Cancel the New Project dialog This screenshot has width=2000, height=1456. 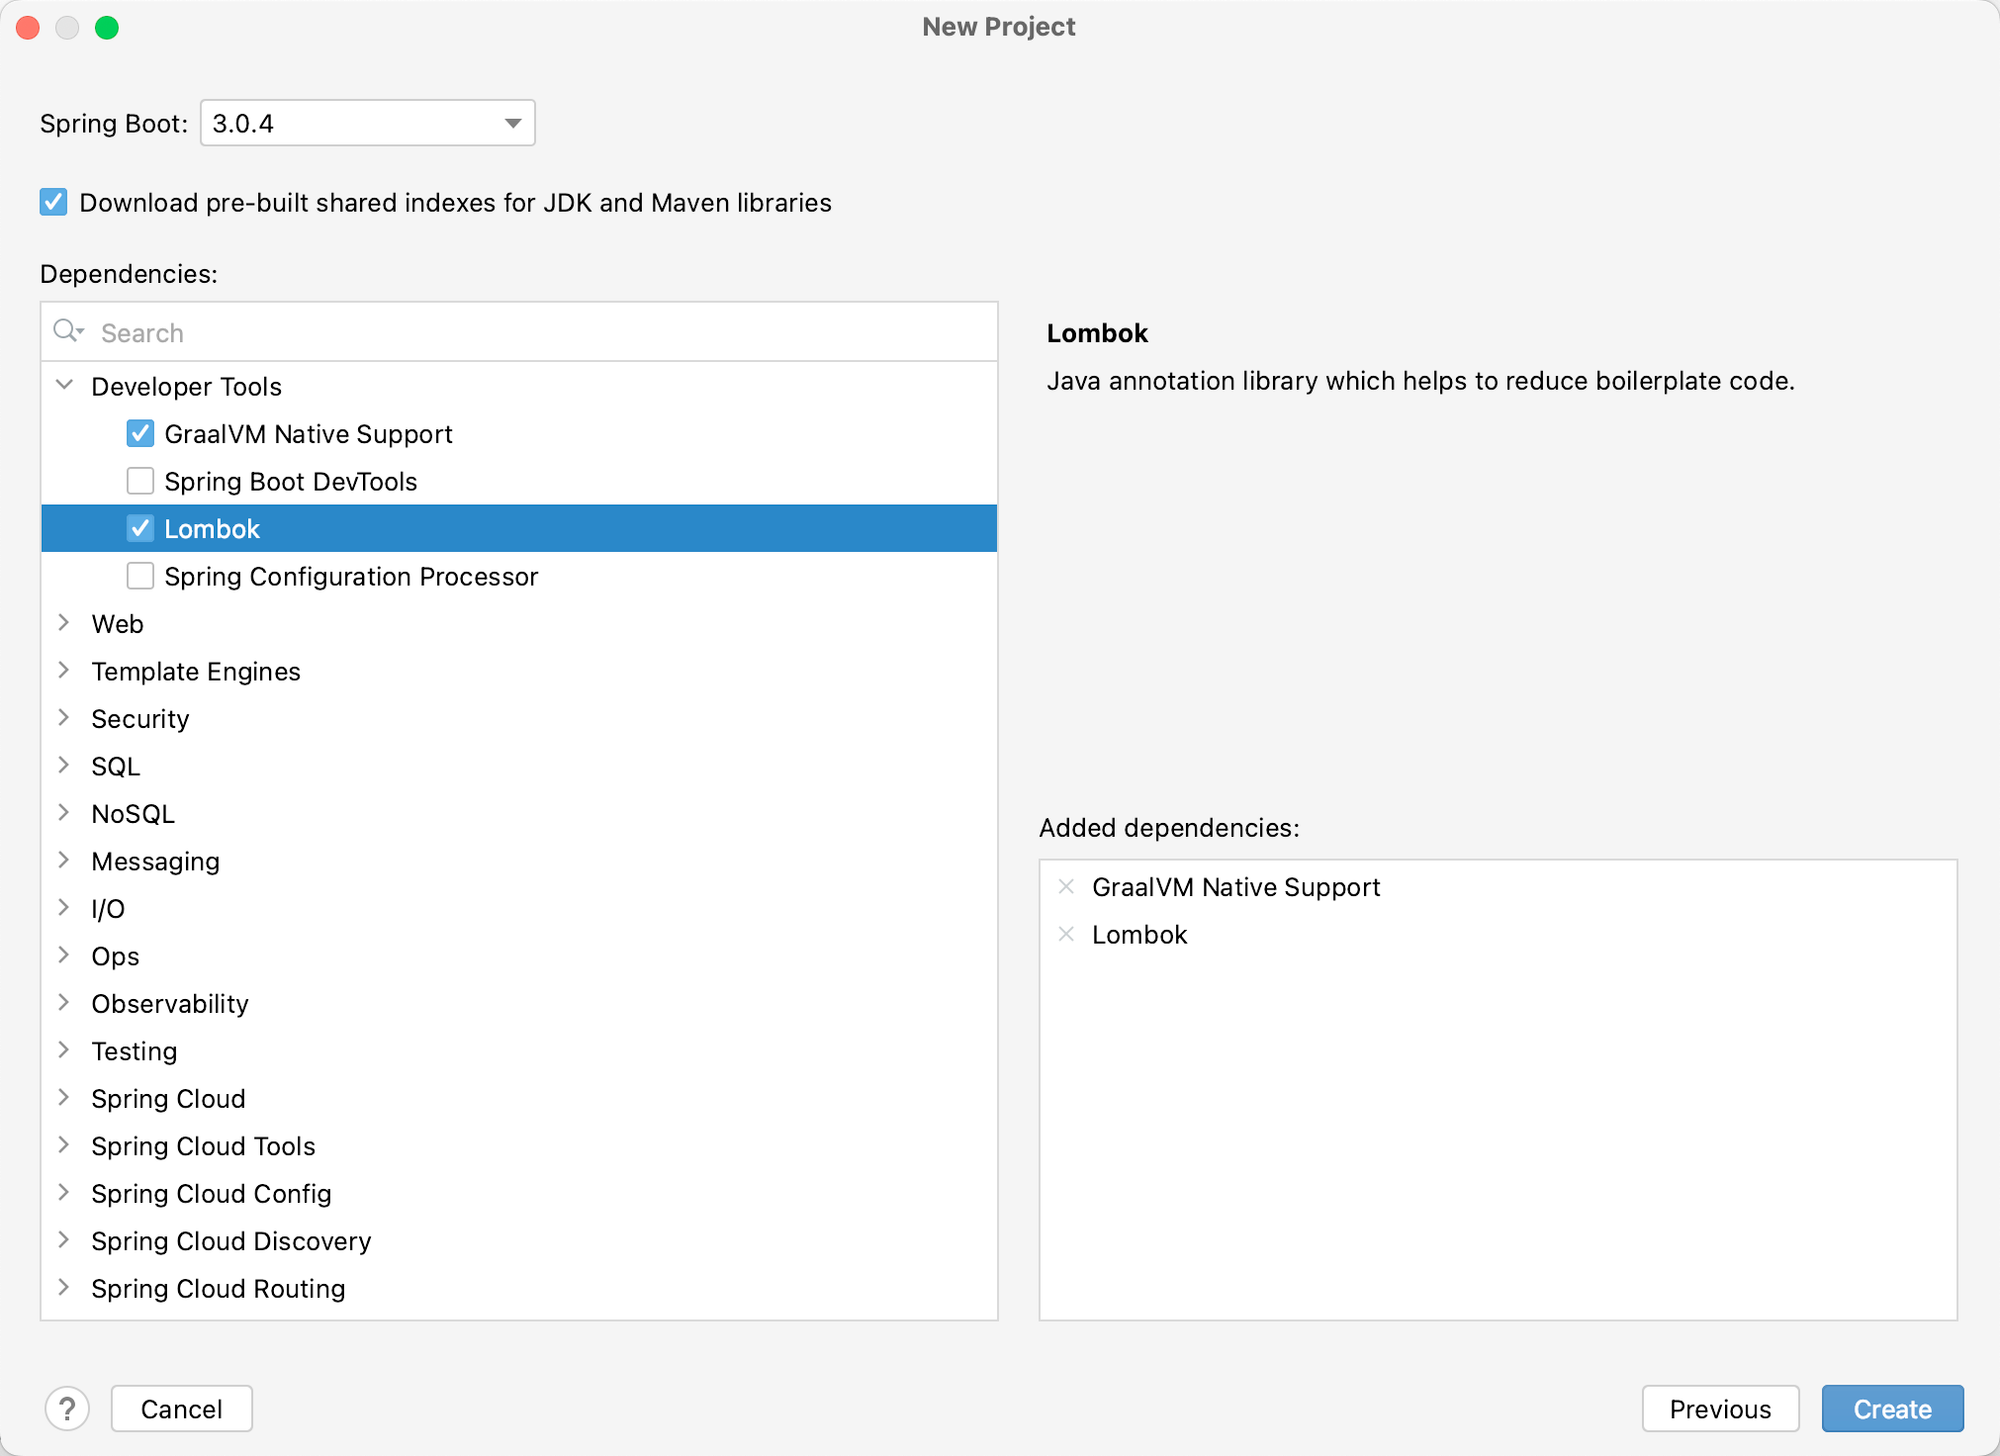point(181,1408)
